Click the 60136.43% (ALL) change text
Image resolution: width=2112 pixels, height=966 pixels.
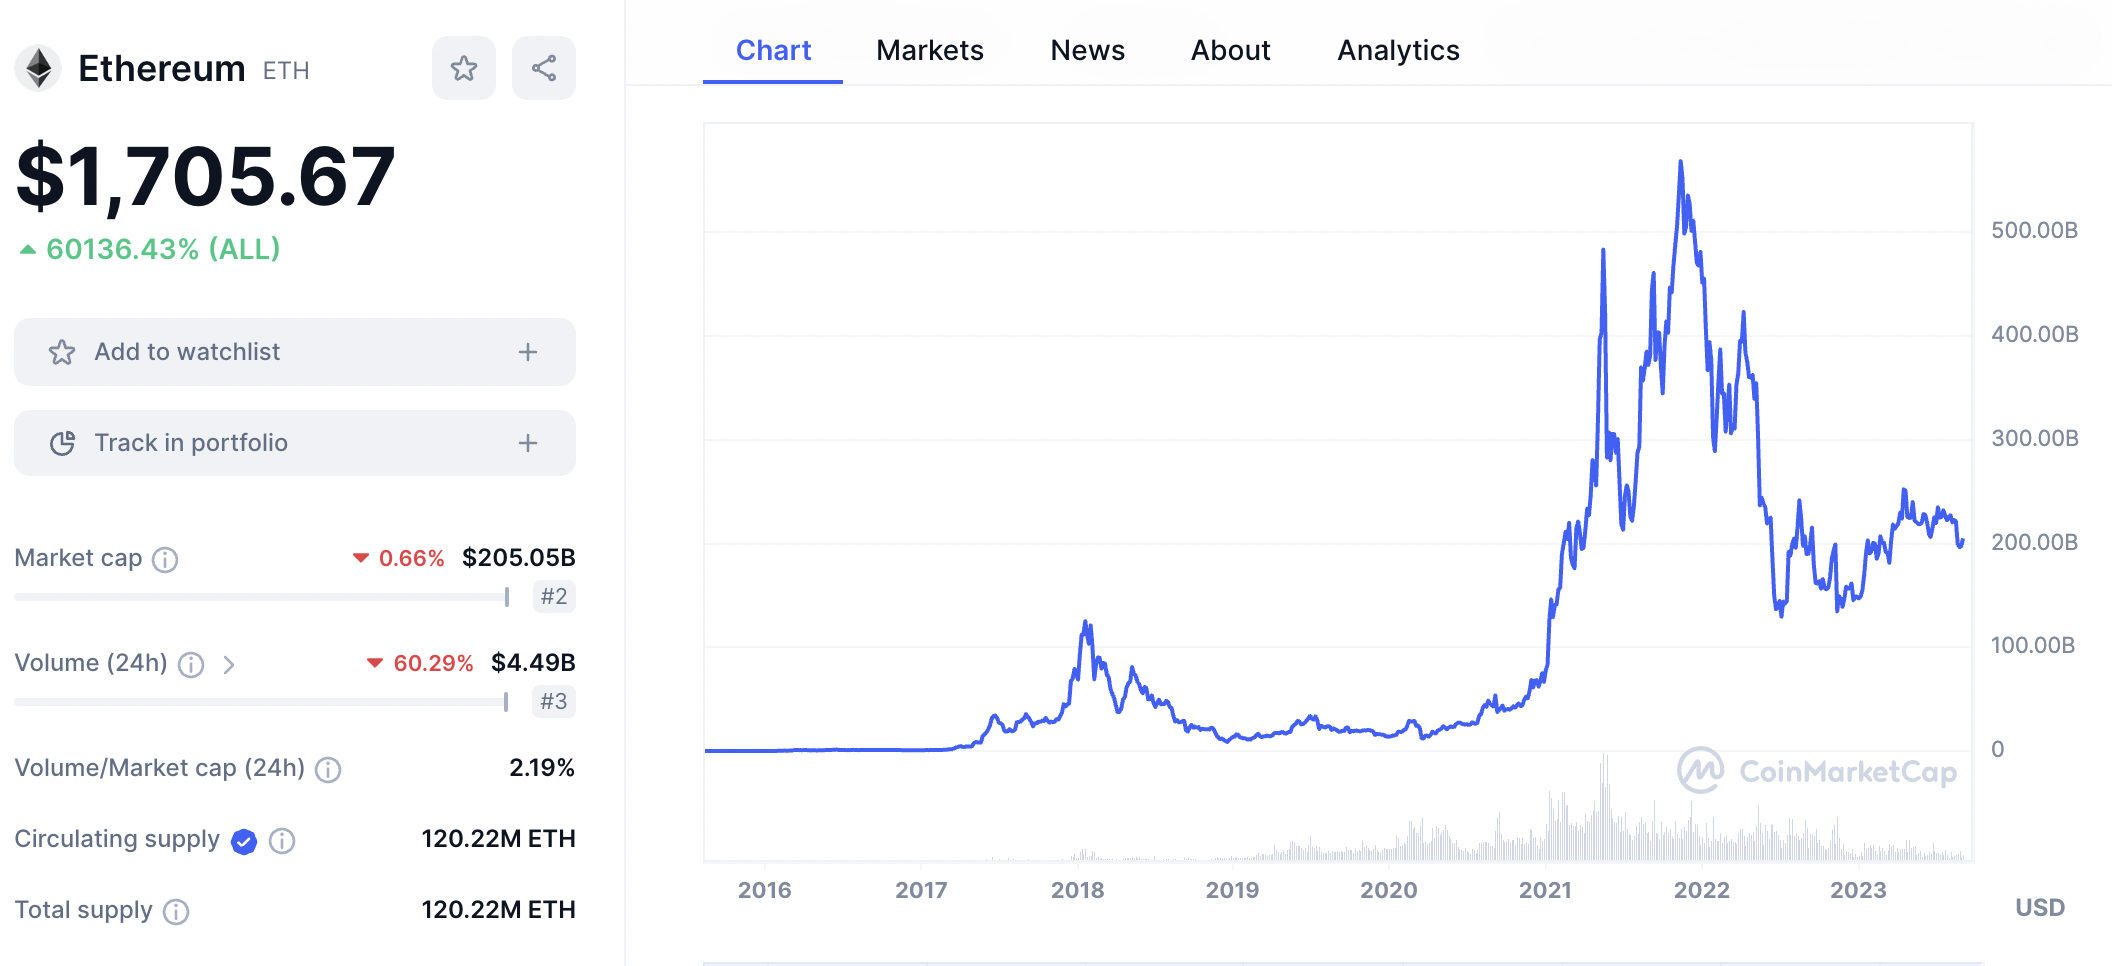163,249
